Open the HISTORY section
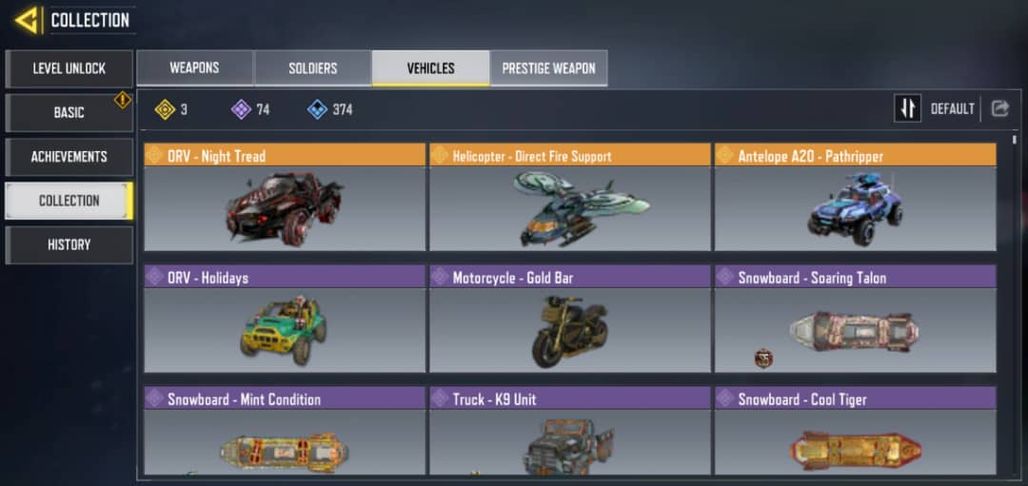 69,245
